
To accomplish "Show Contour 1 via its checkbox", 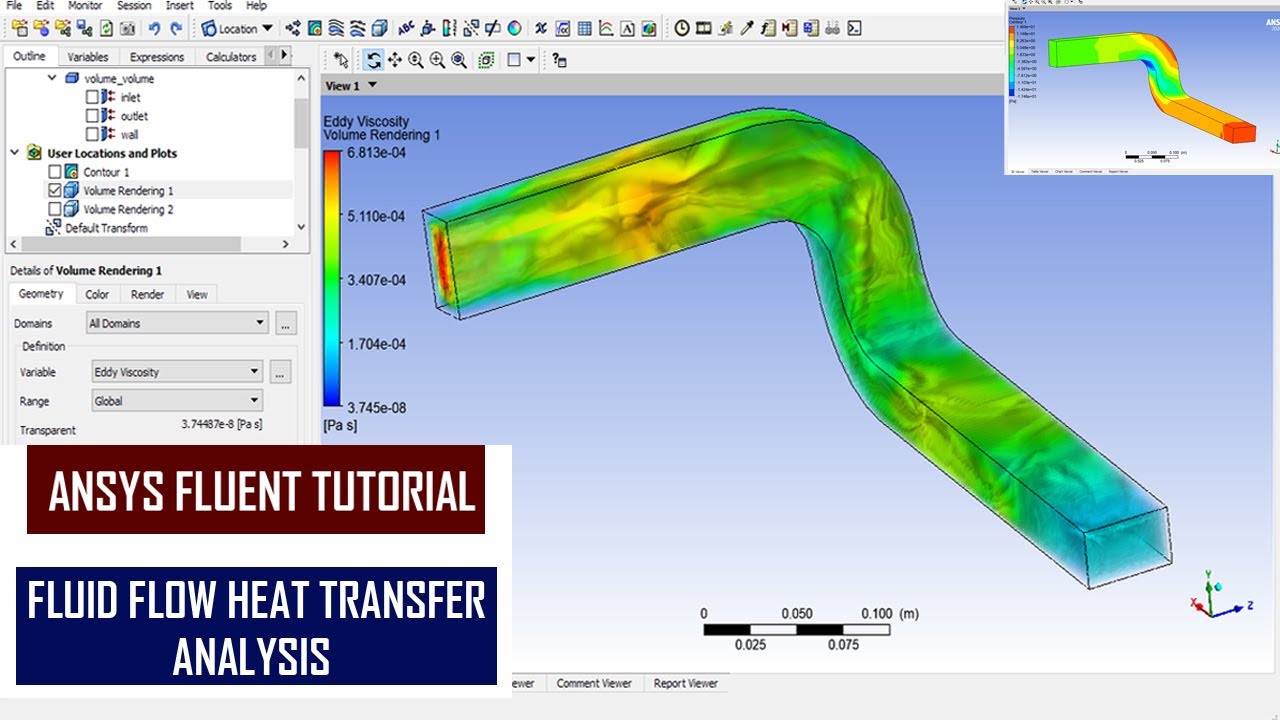I will pyautogui.click(x=55, y=172).
